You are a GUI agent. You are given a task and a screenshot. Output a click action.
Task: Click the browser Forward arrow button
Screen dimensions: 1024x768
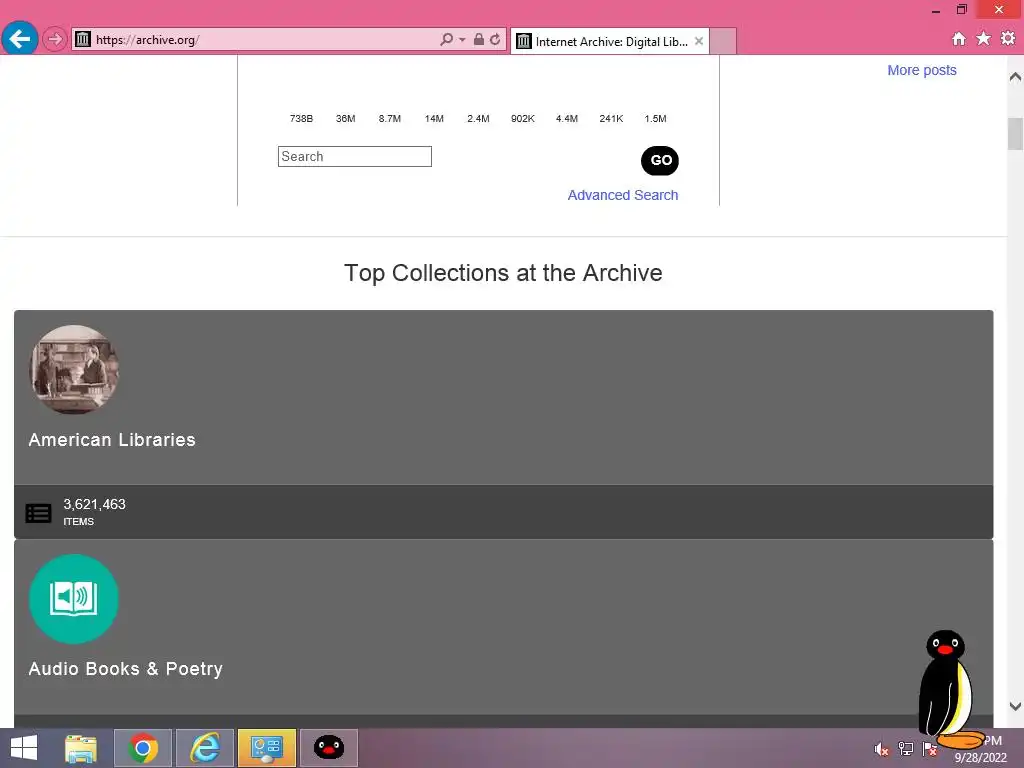coord(55,40)
